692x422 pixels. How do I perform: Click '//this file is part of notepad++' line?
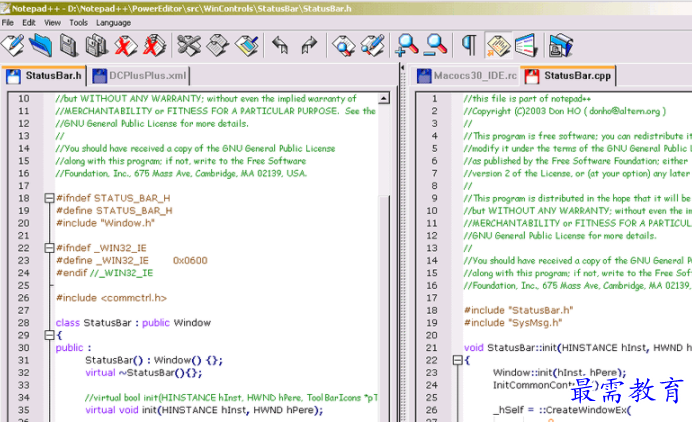click(x=527, y=99)
